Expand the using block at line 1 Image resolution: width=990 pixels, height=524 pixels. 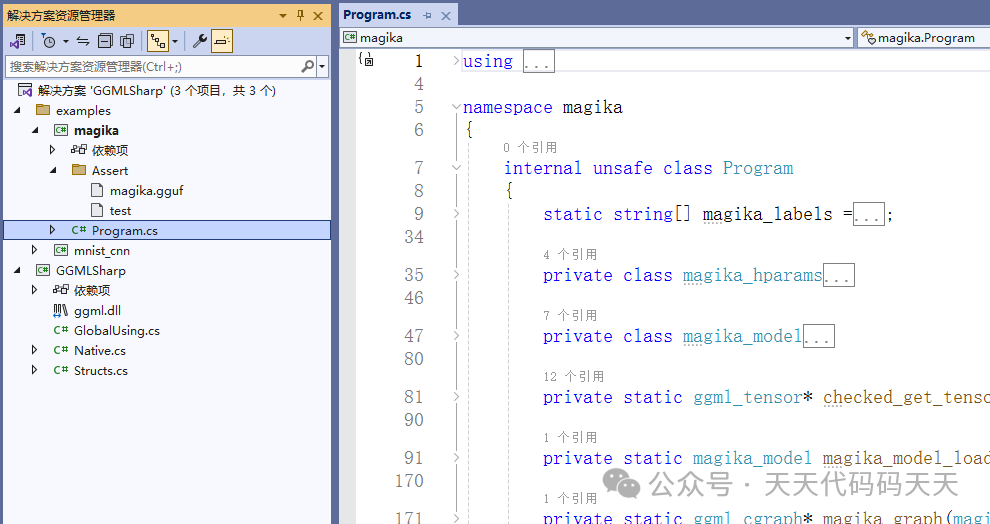click(456, 61)
